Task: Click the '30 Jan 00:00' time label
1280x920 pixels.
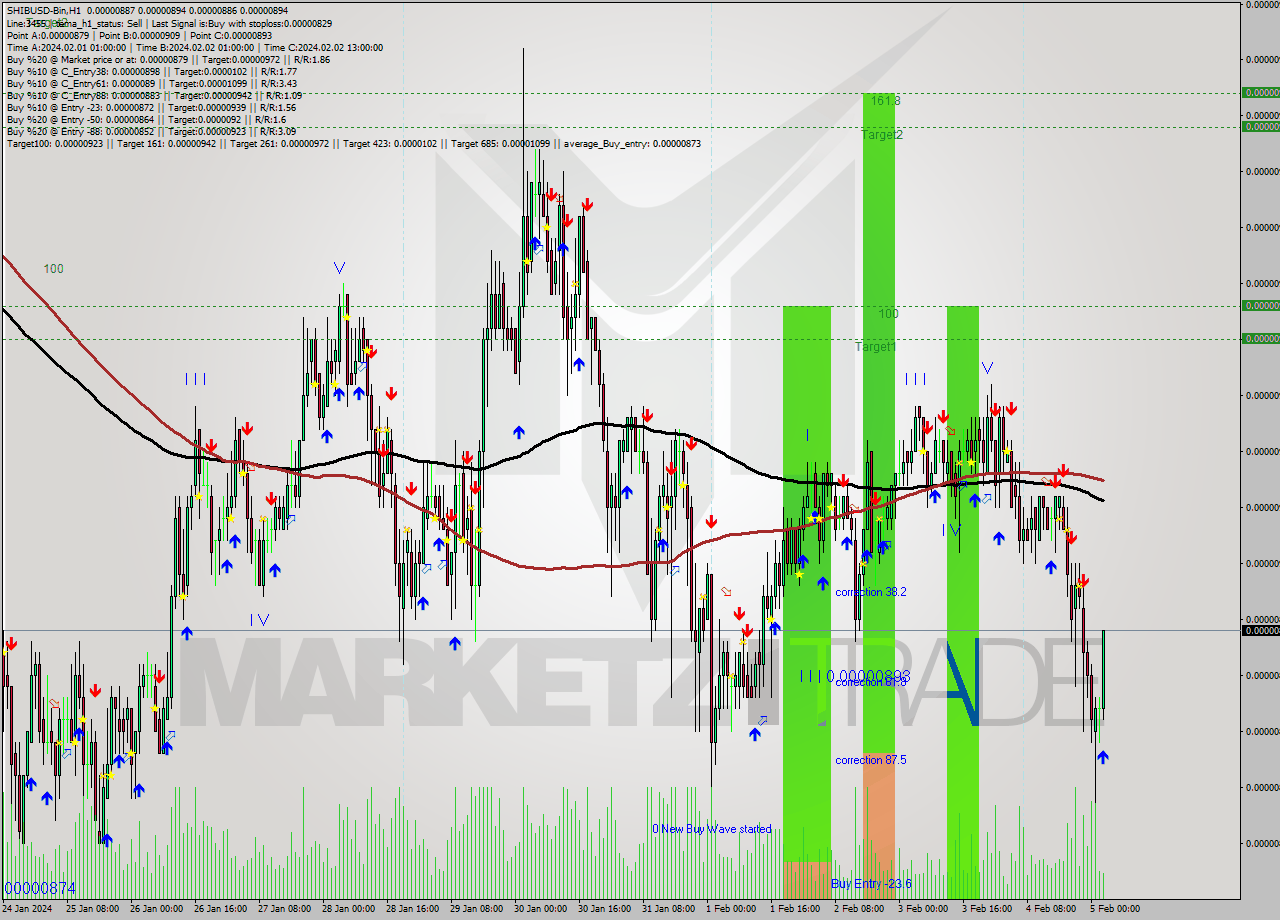Action: pyautogui.click(x=541, y=909)
